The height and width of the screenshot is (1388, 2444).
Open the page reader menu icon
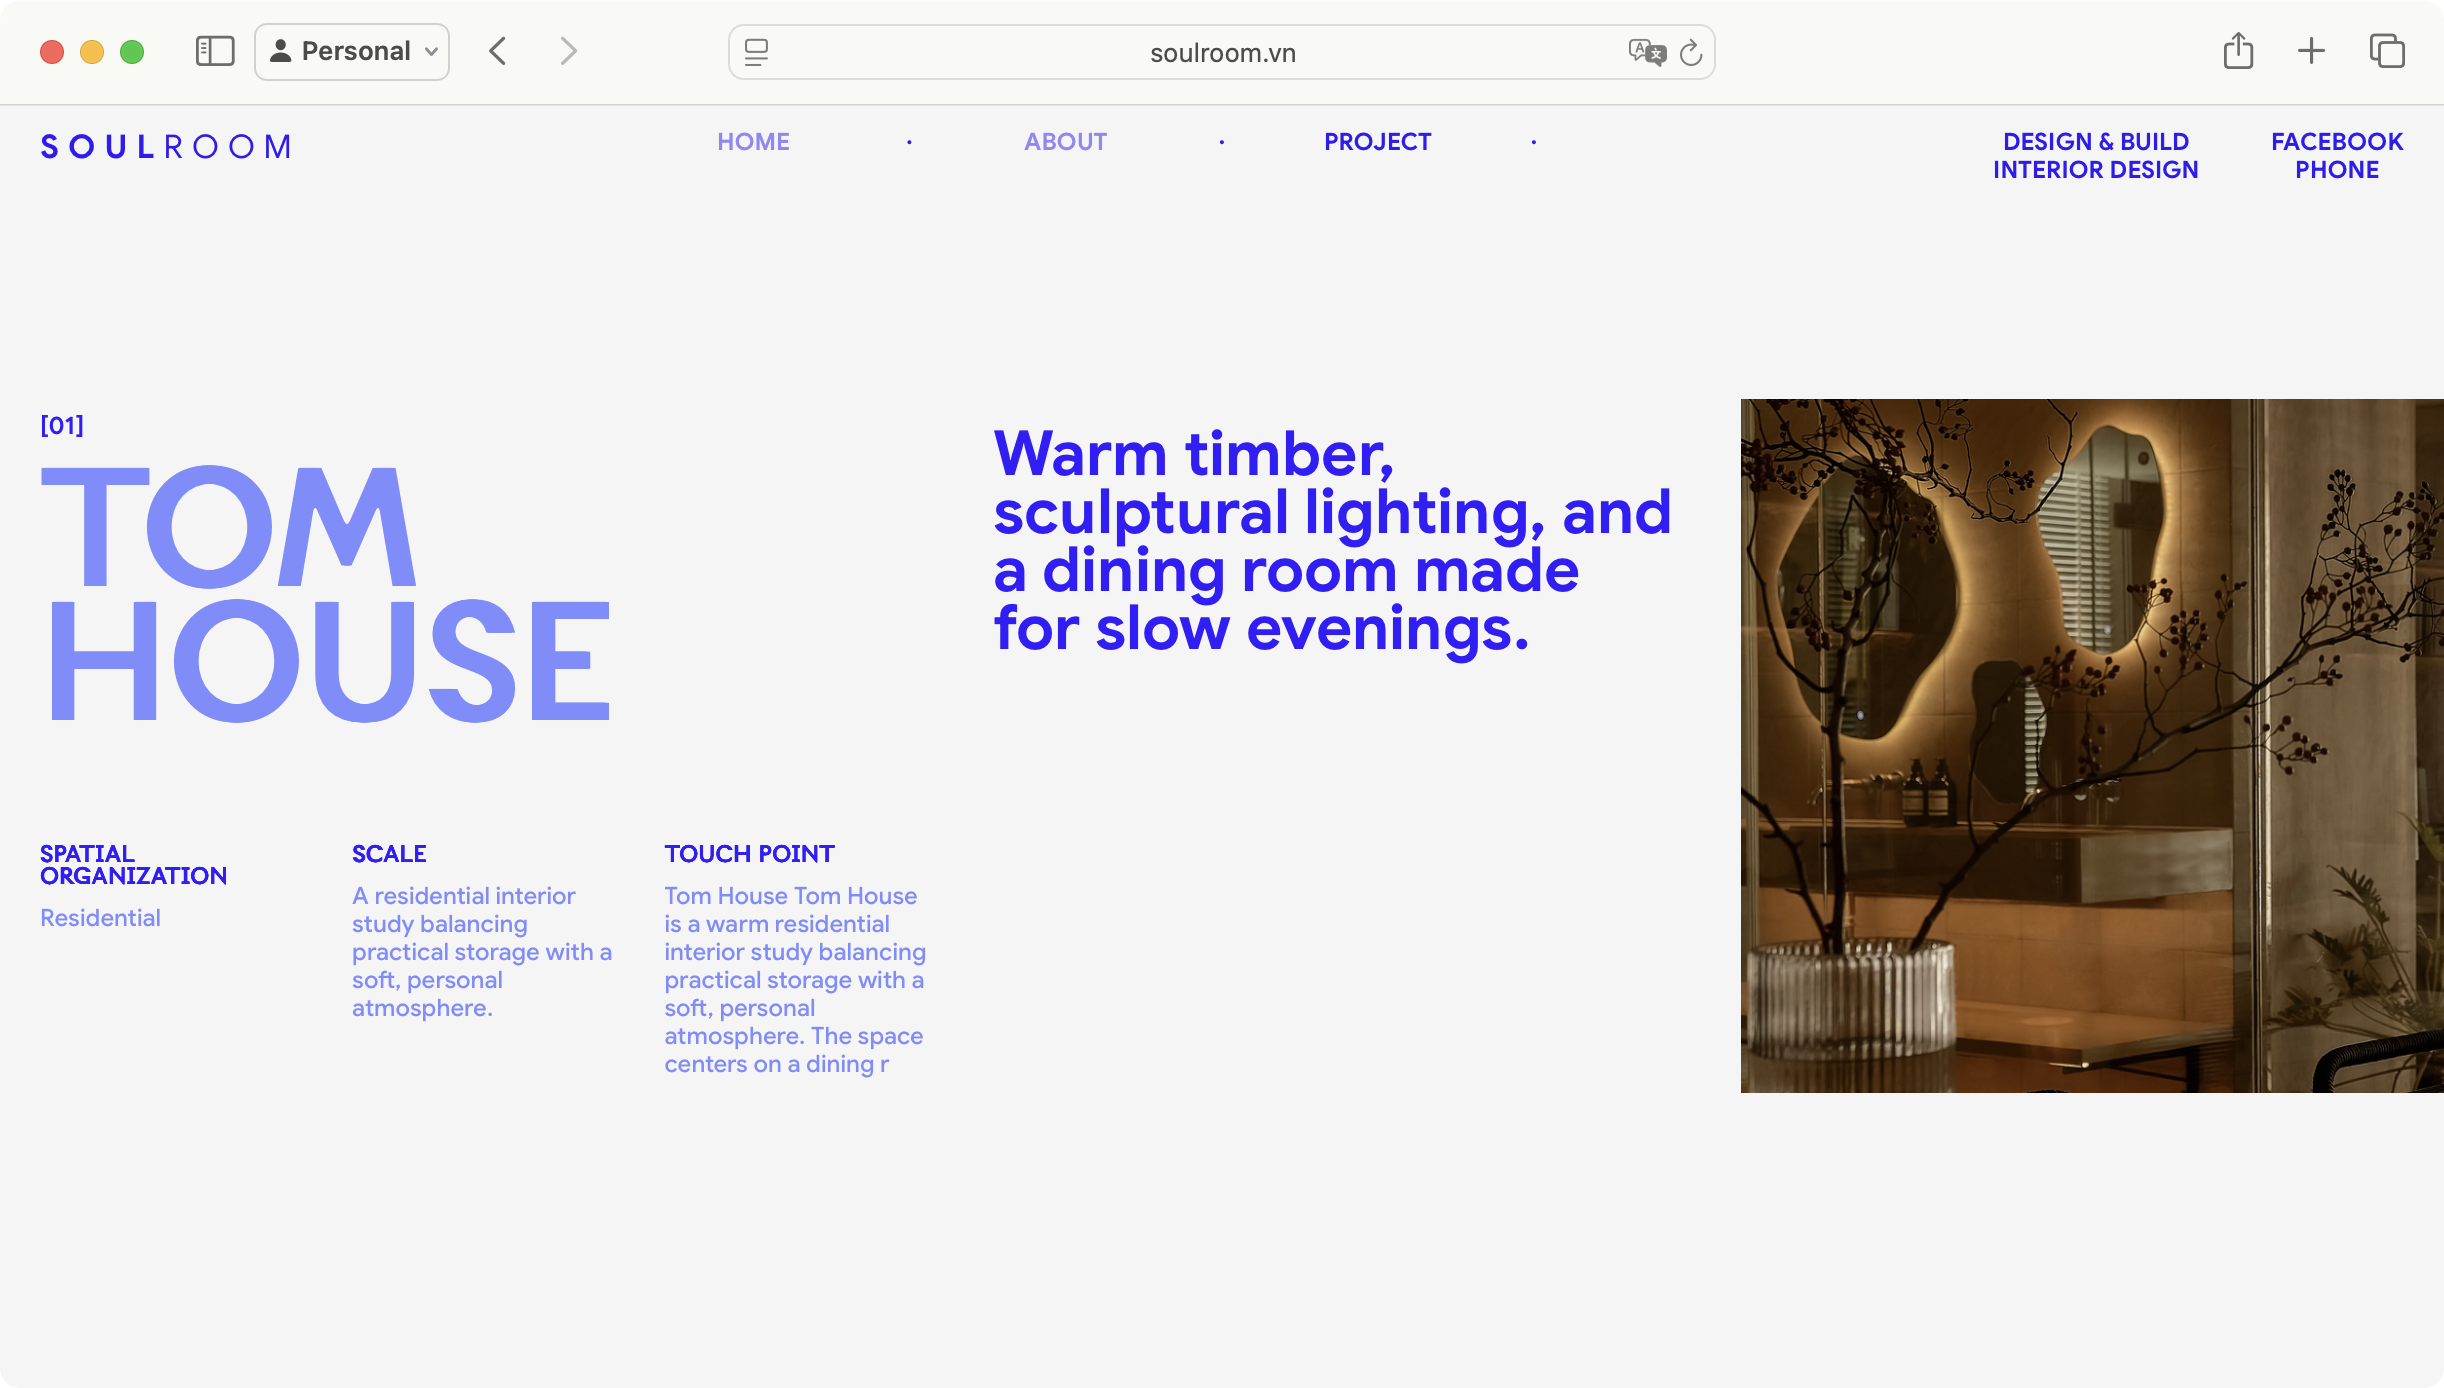[x=757, y=52]
